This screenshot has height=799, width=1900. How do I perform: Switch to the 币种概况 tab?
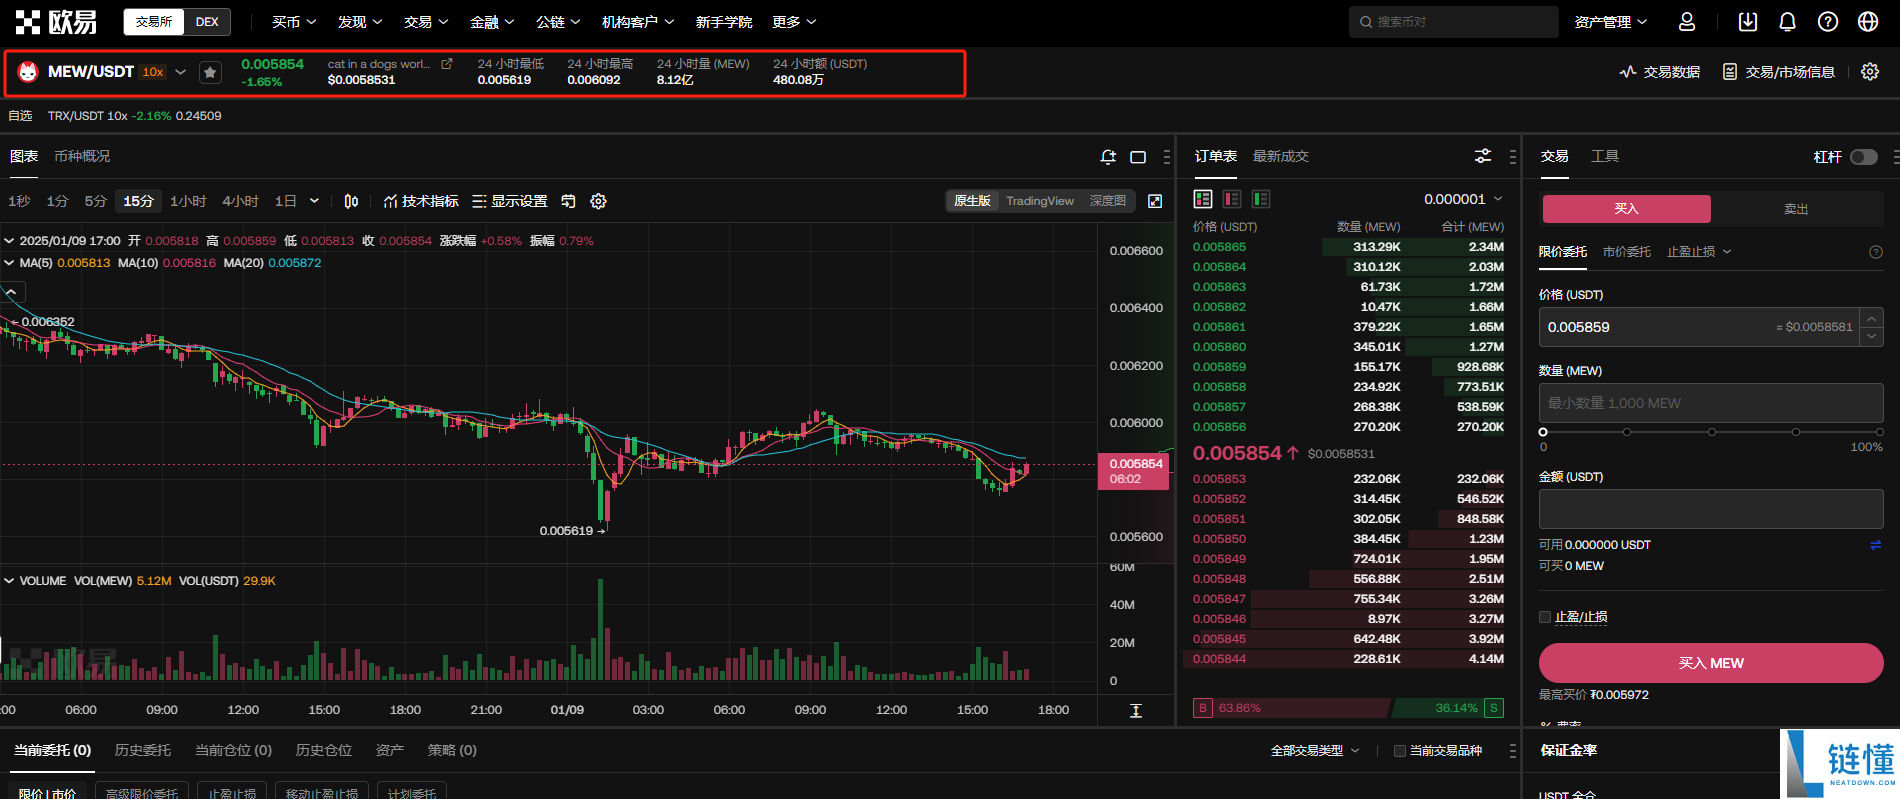(x=82, y=156)
